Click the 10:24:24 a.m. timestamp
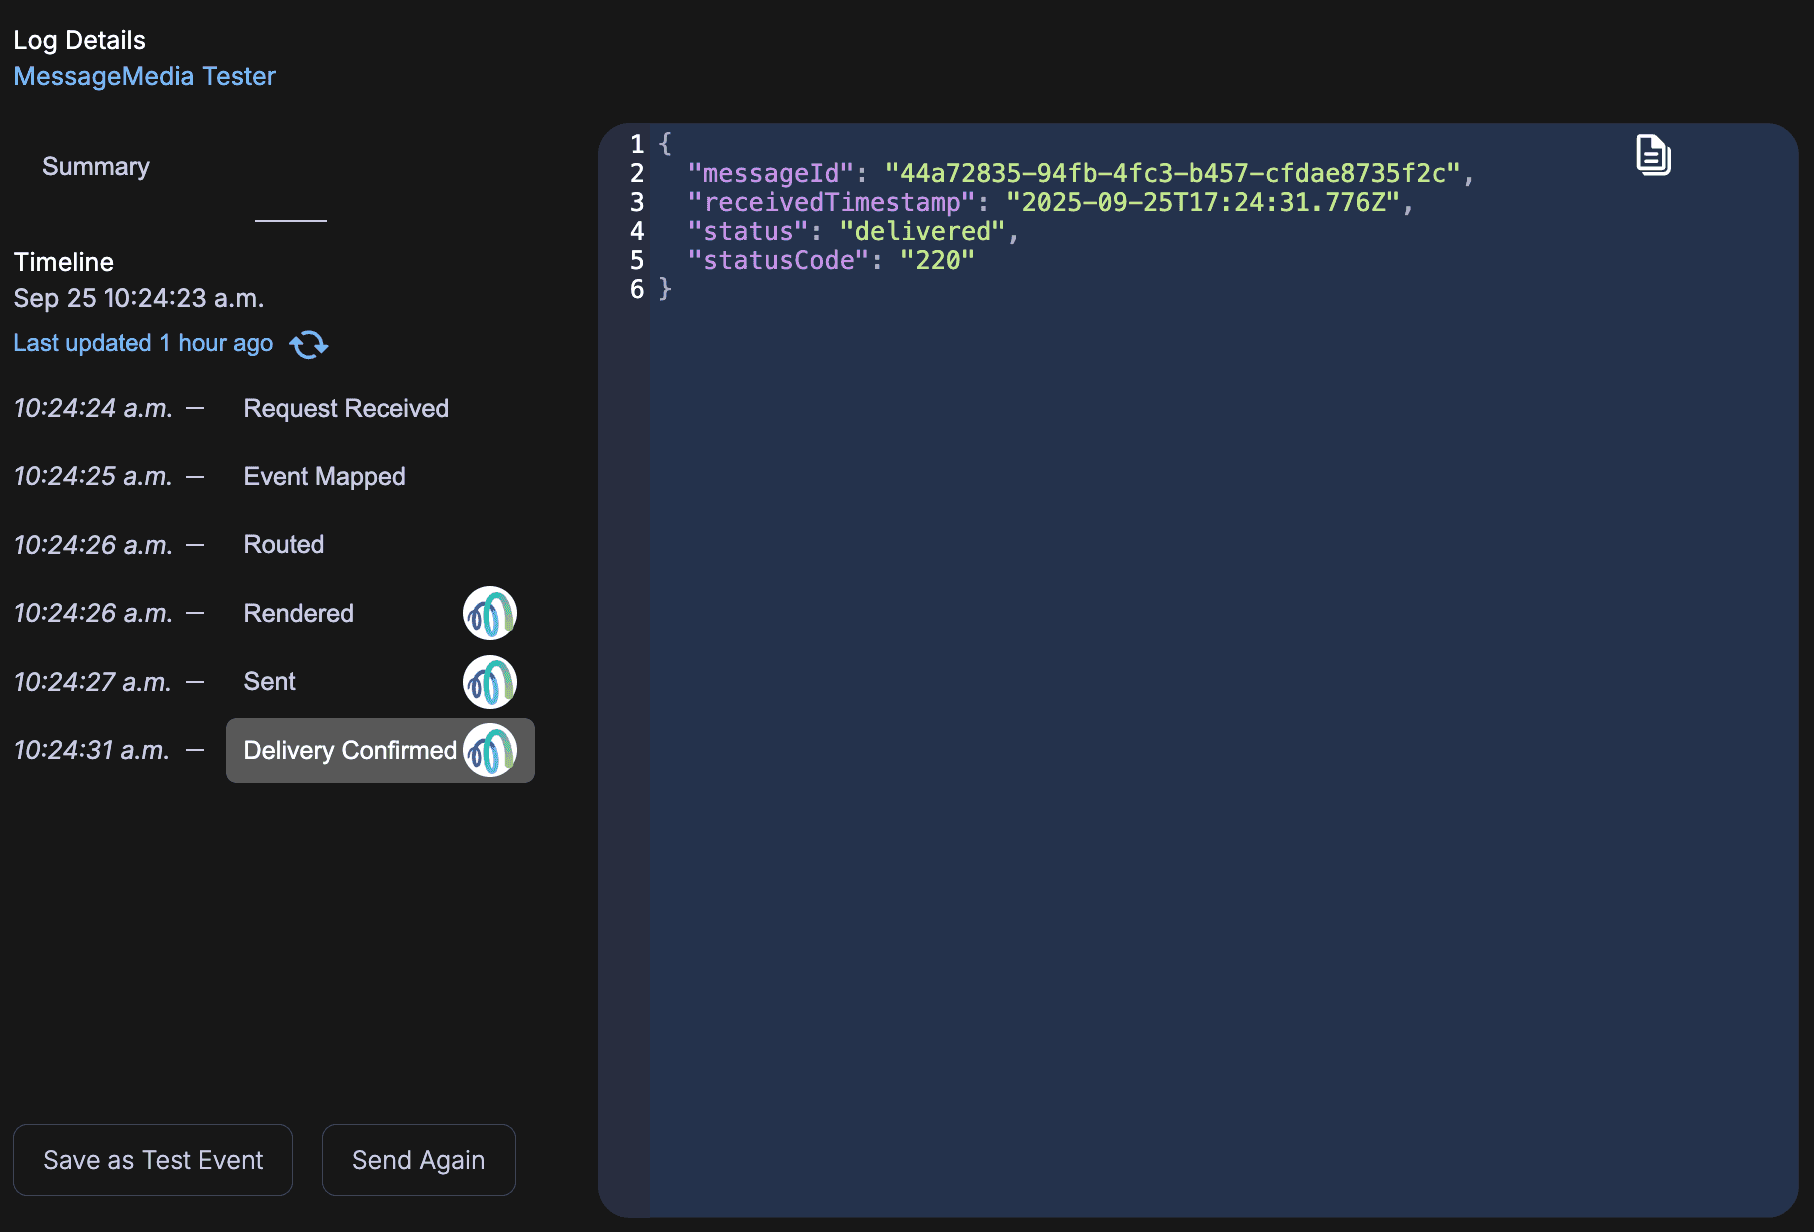 93,408
